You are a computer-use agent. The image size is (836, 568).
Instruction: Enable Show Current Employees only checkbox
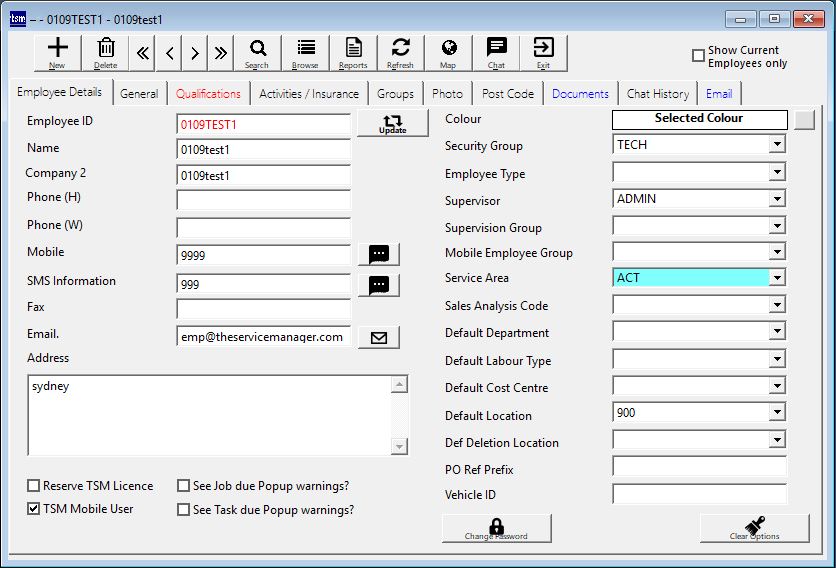(x=698, y=56)
